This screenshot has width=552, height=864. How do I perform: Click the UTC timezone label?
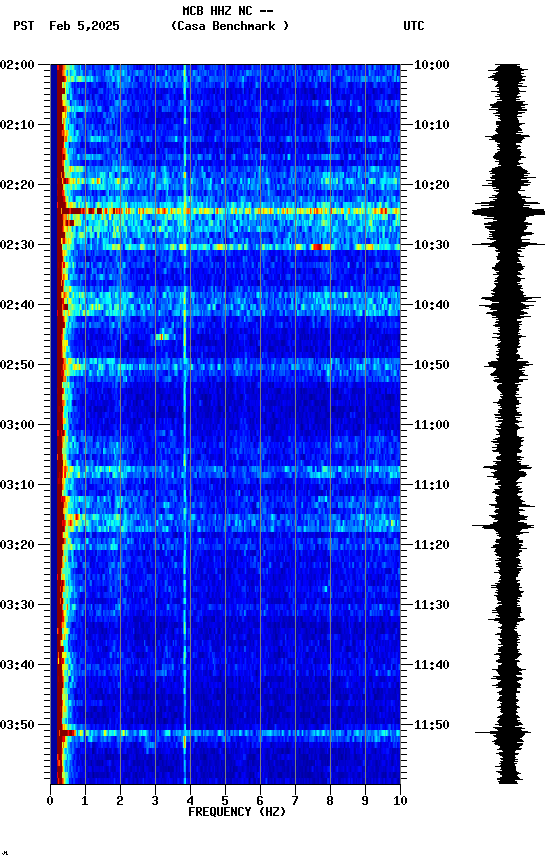tap(414, 26)
